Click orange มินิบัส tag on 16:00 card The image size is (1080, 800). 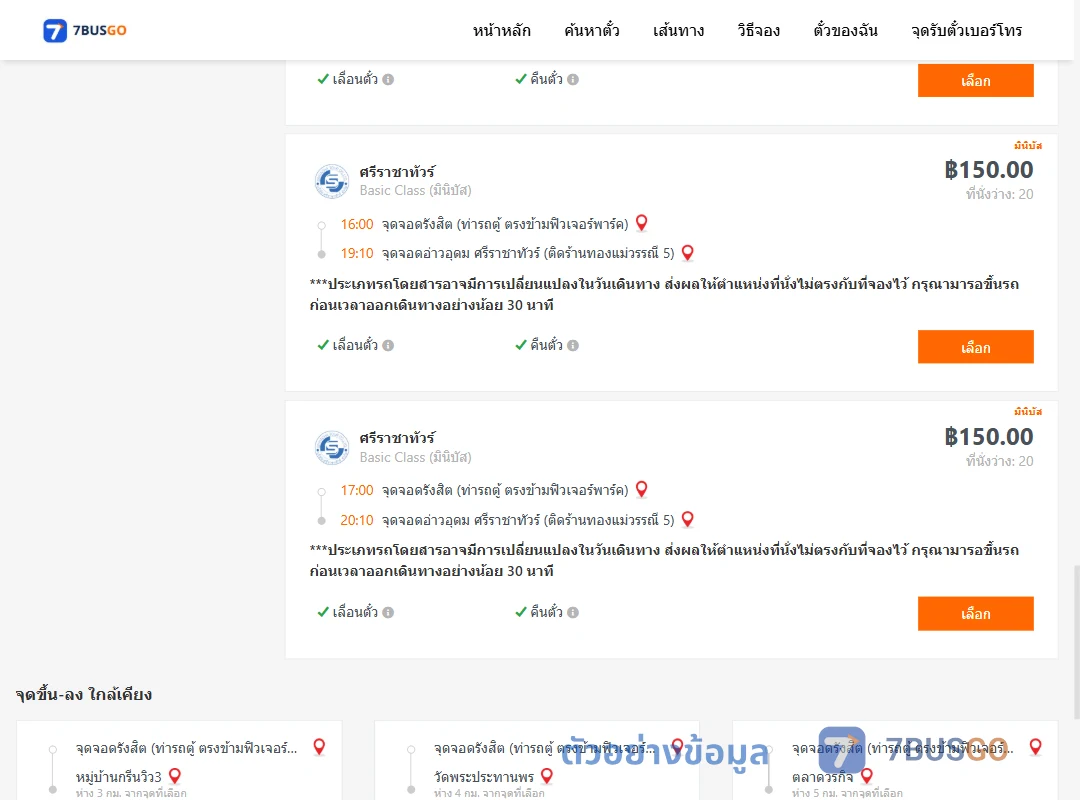1028,145
